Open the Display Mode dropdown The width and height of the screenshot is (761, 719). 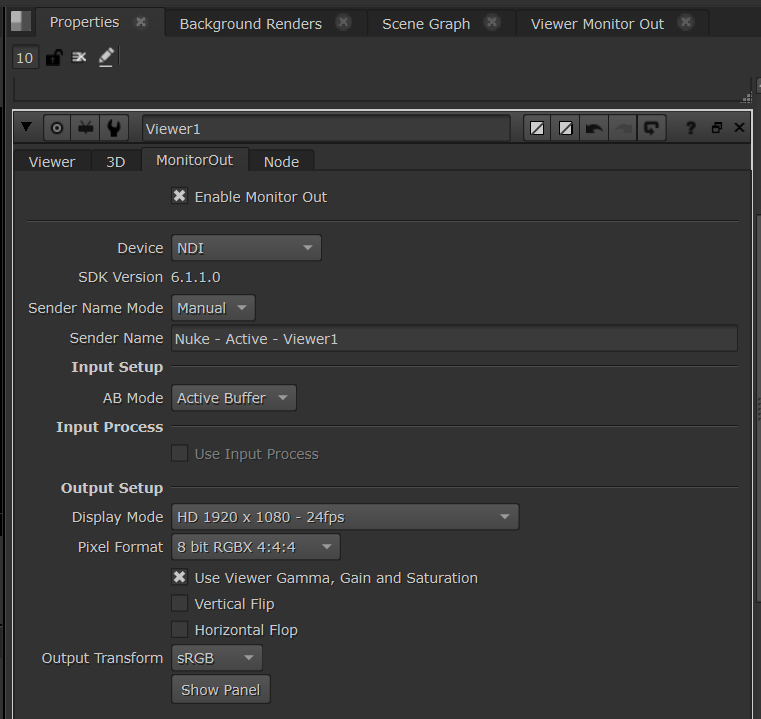pyautogui.click(x=344, y=517)
